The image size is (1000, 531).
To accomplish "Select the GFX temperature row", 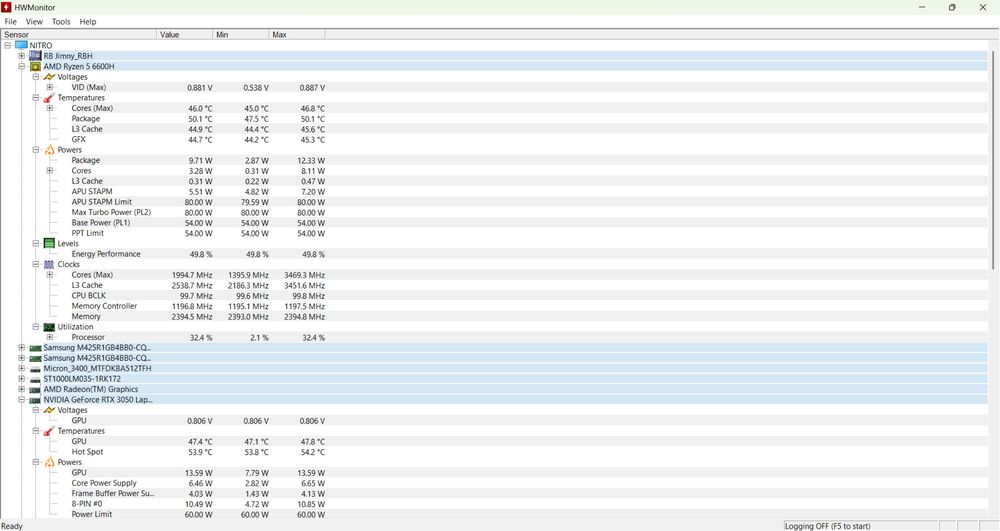I will 494,140.
